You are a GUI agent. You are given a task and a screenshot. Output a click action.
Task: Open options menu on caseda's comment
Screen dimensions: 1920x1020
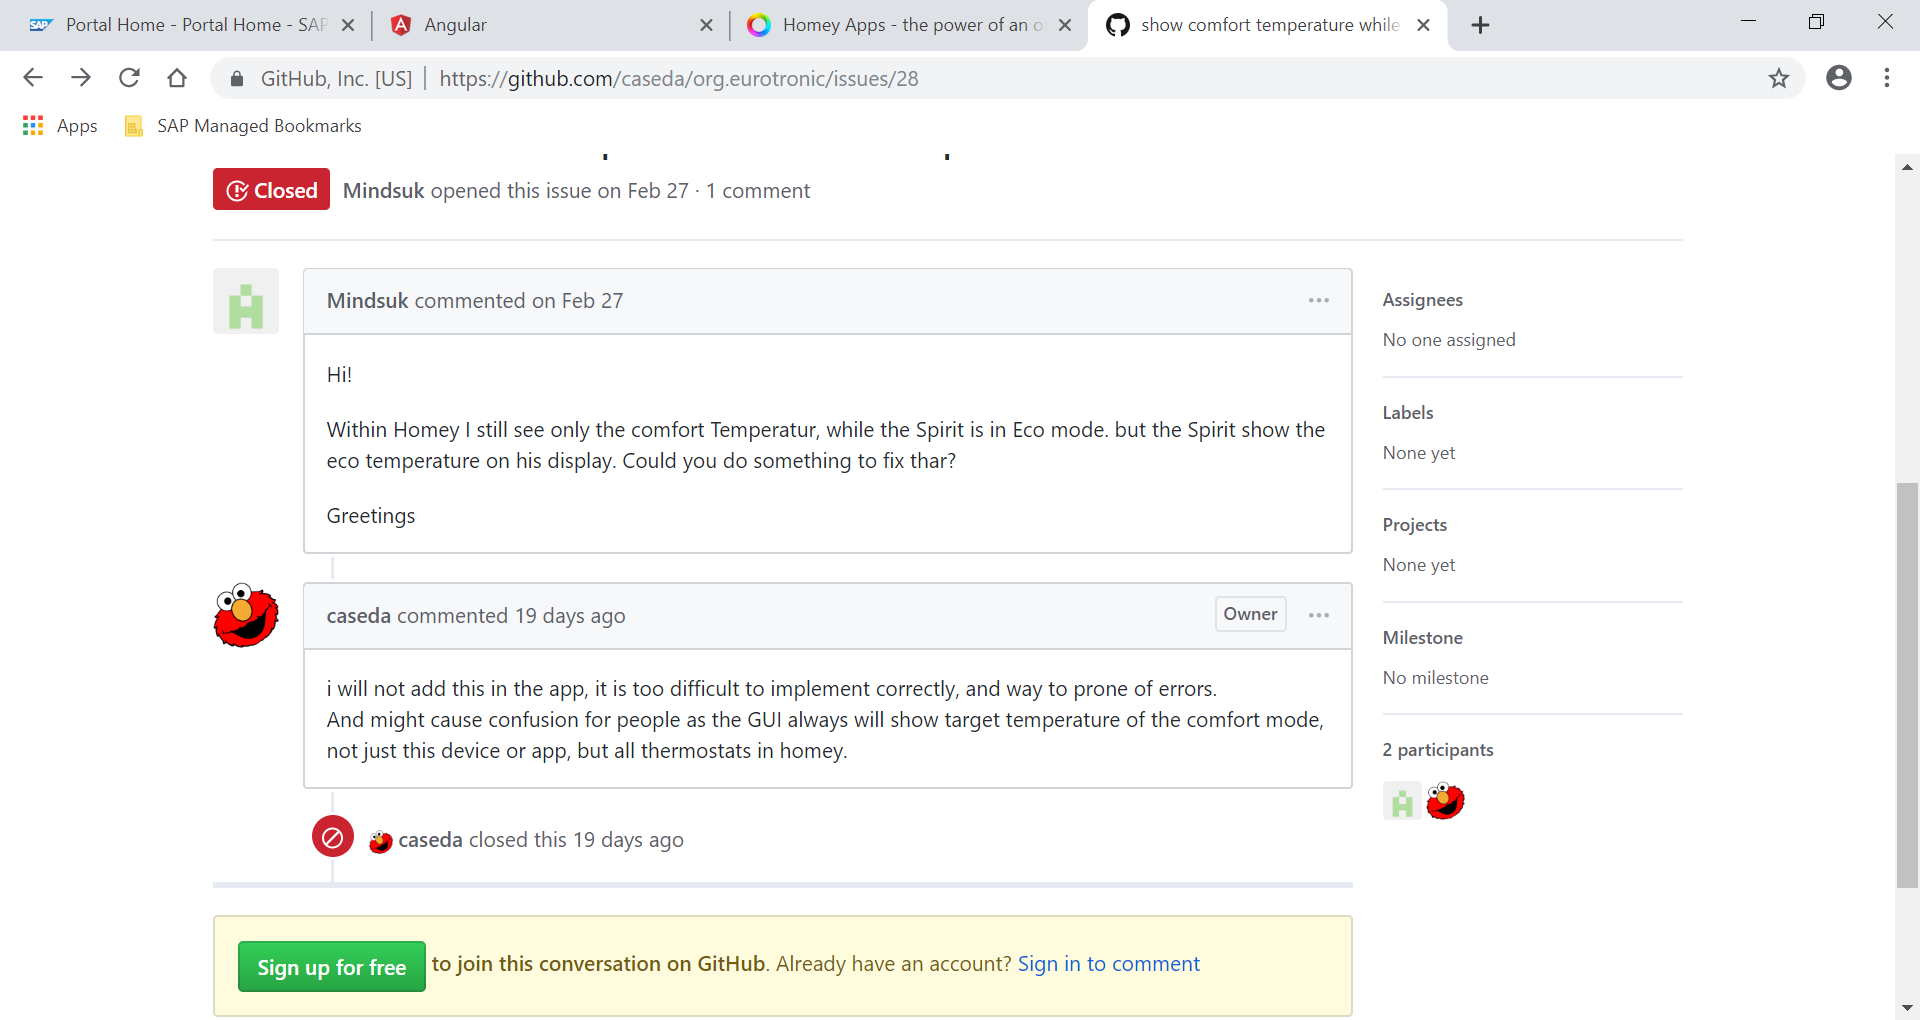point(1318,615)
